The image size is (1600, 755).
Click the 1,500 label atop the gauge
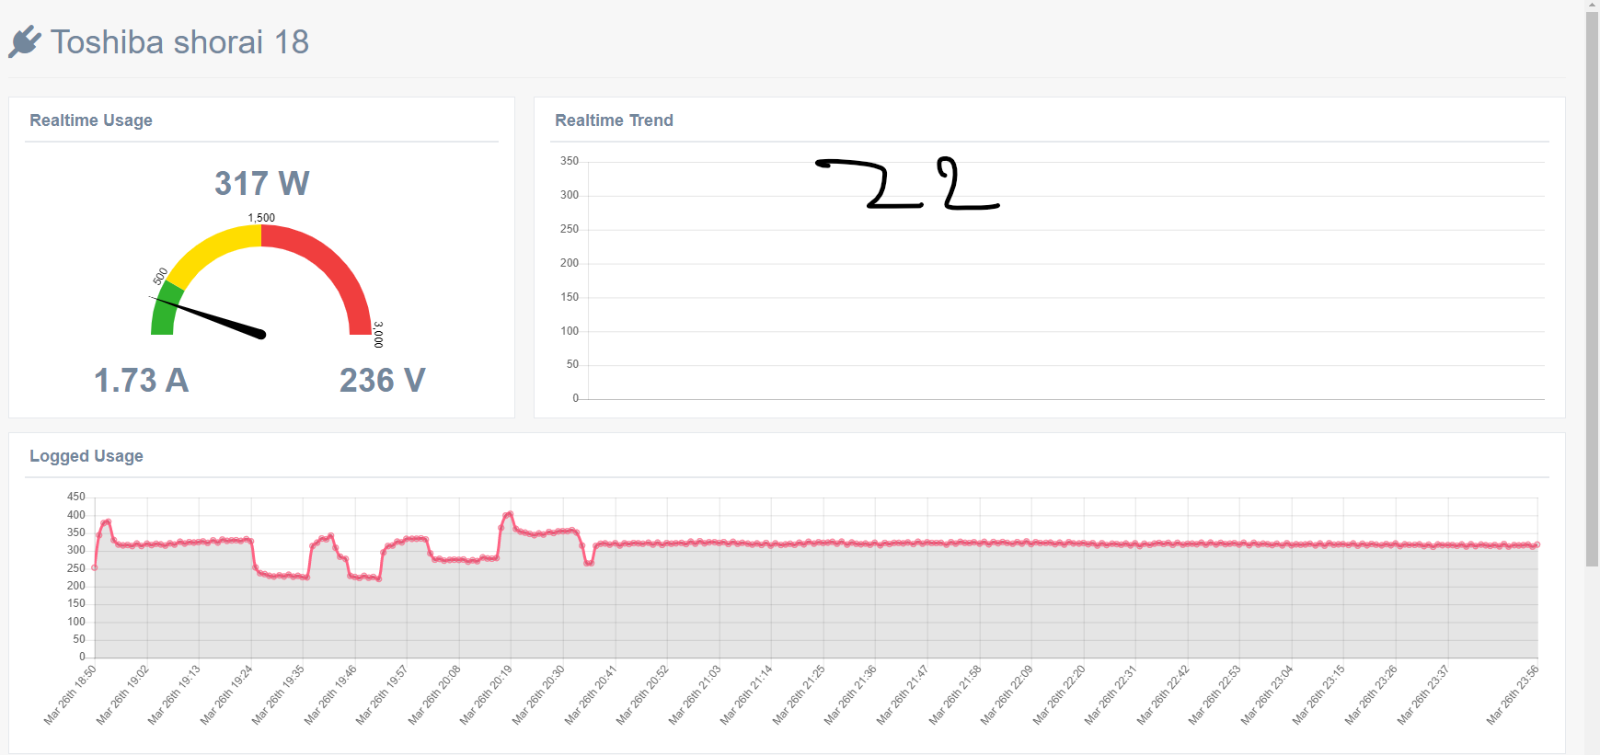(261, 217)
